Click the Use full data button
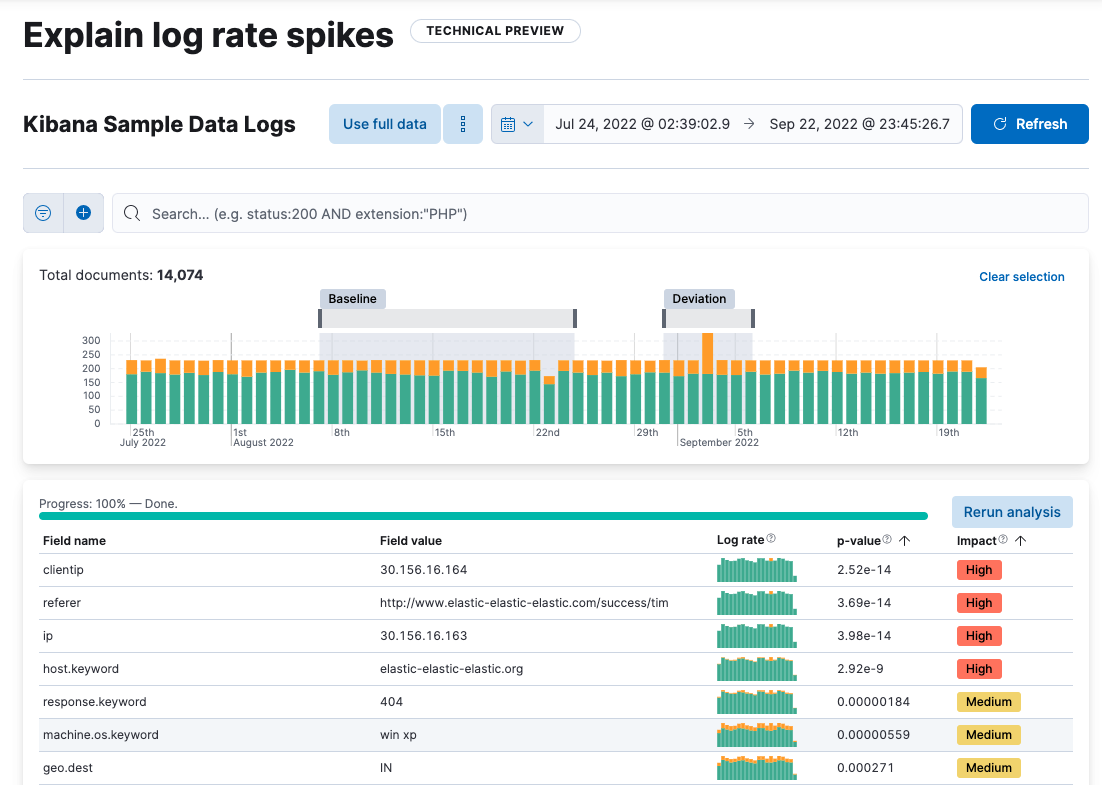Viewport: 1102px width, 785px height. click(x=384, y=123)
